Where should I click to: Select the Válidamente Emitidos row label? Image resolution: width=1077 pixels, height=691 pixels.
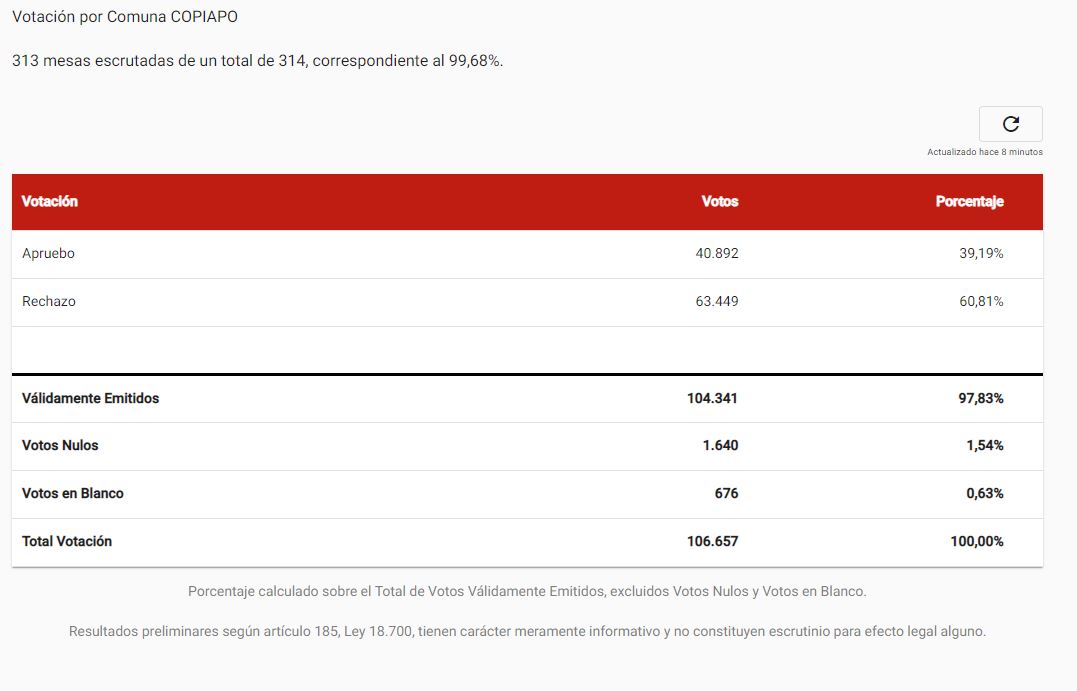point(90,398)
